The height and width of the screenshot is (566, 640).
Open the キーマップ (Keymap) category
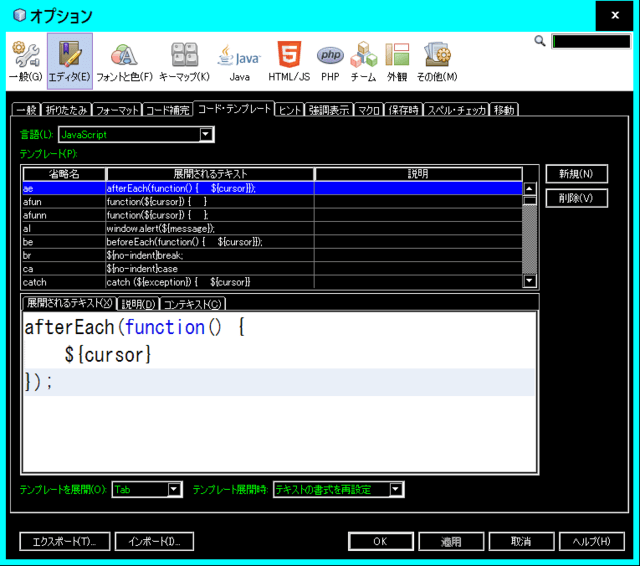coord(184,60)
